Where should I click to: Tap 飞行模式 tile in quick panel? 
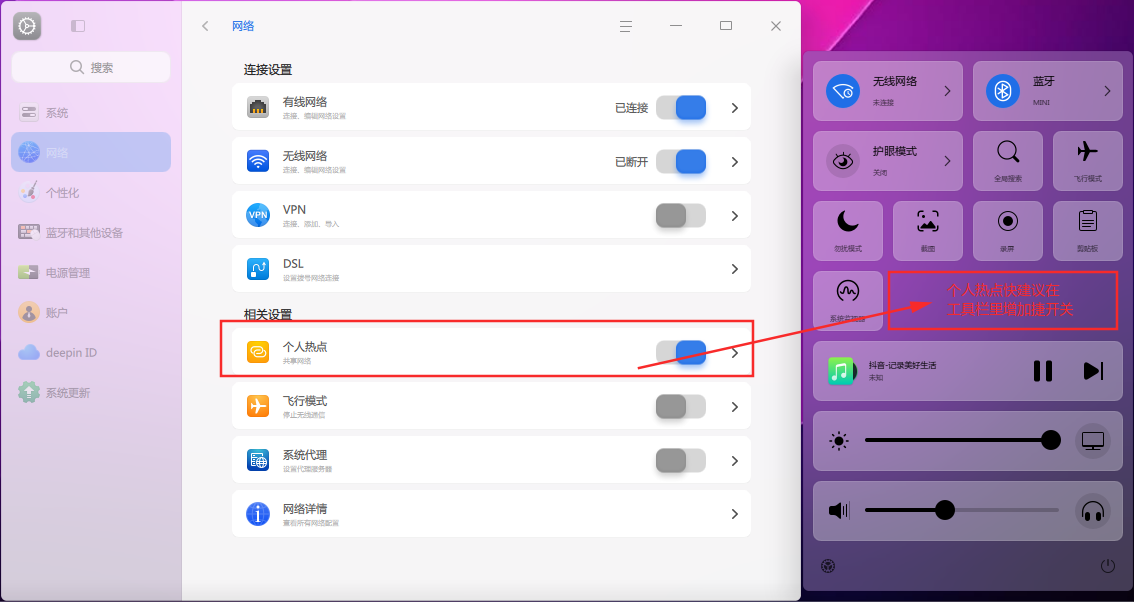click(1088, 161)
